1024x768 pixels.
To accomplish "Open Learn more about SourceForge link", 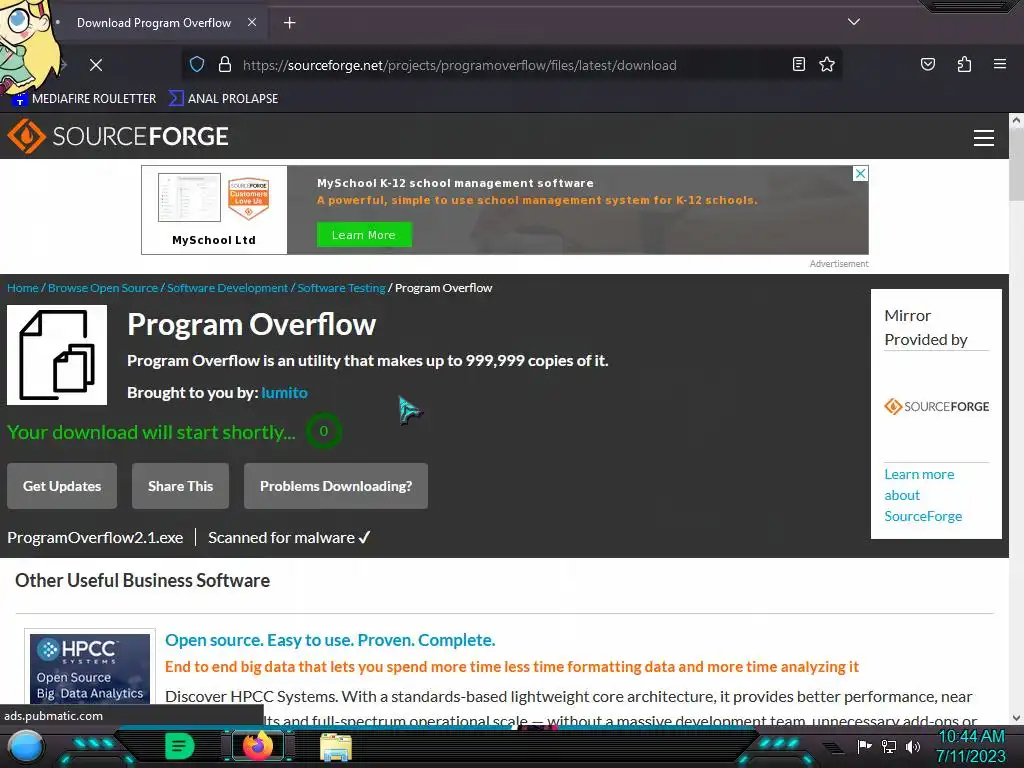I will (x=923, y=495).
